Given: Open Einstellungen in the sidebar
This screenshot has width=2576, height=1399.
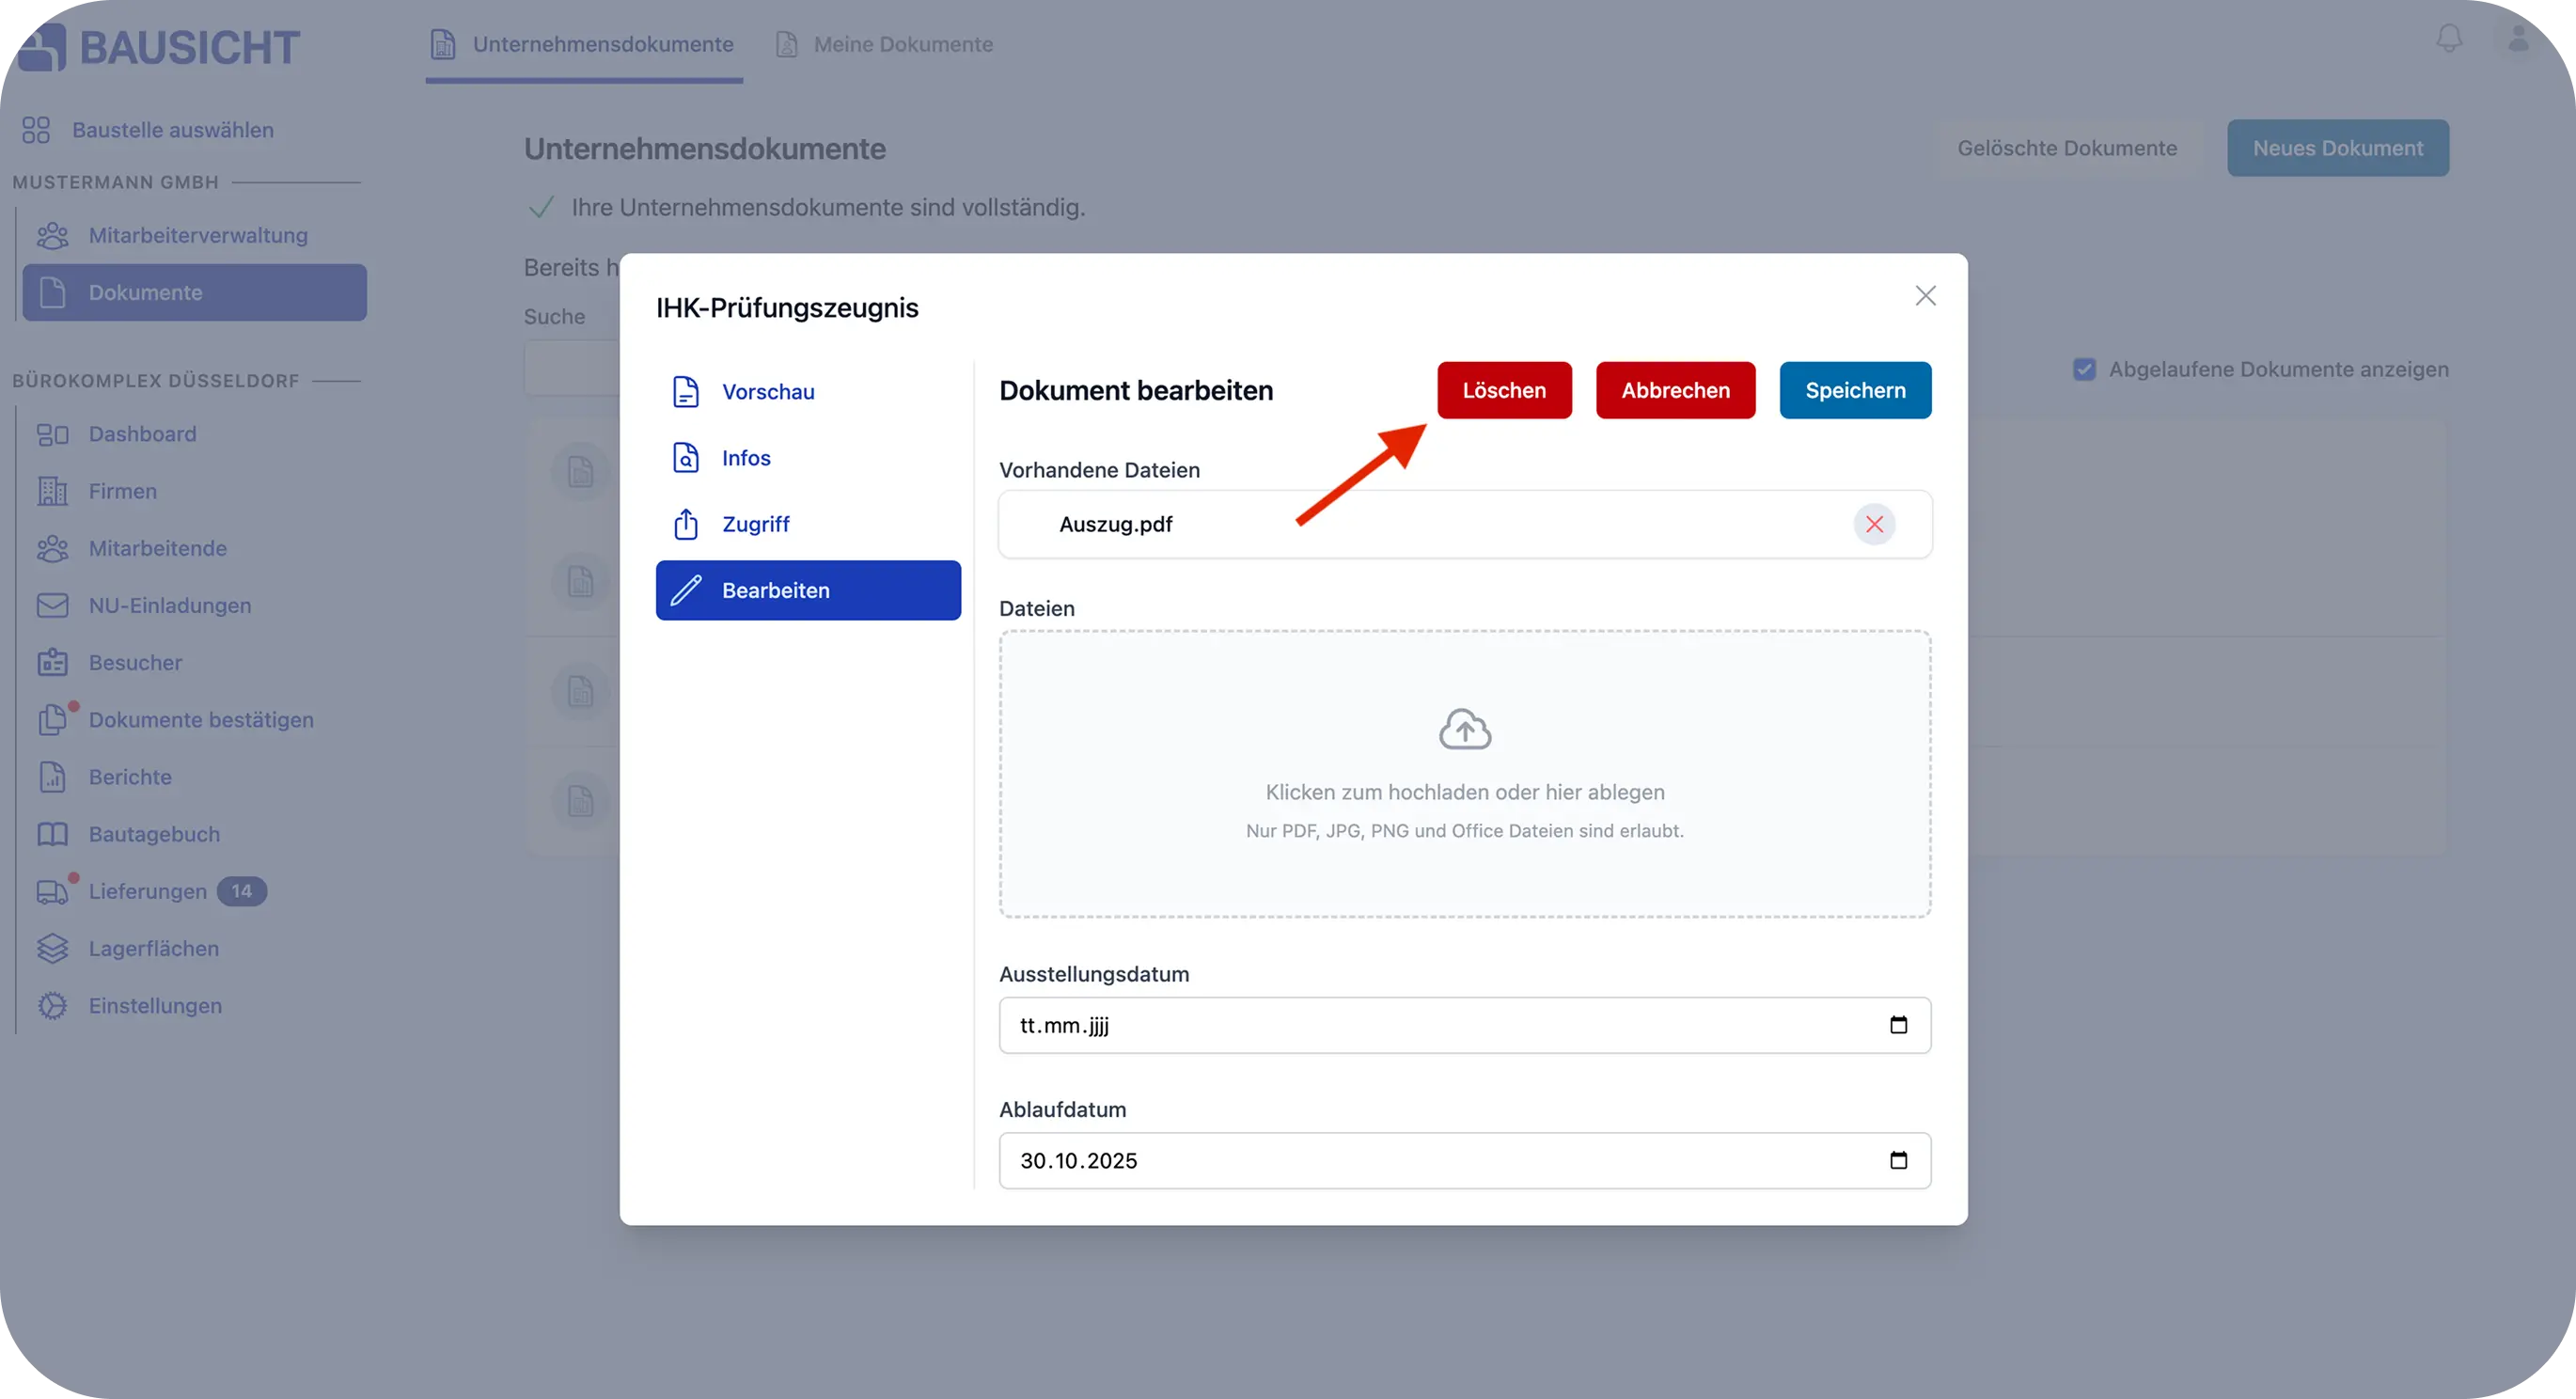Looking at the screenshot, I should click(194, 1005).
